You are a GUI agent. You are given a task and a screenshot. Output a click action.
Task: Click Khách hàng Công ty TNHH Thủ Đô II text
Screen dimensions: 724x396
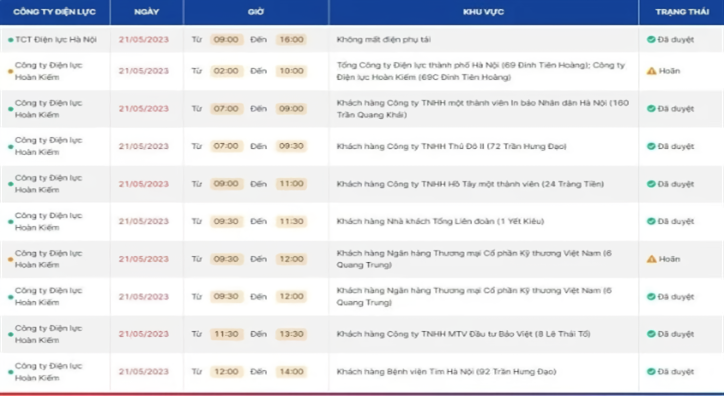[452, 146]
